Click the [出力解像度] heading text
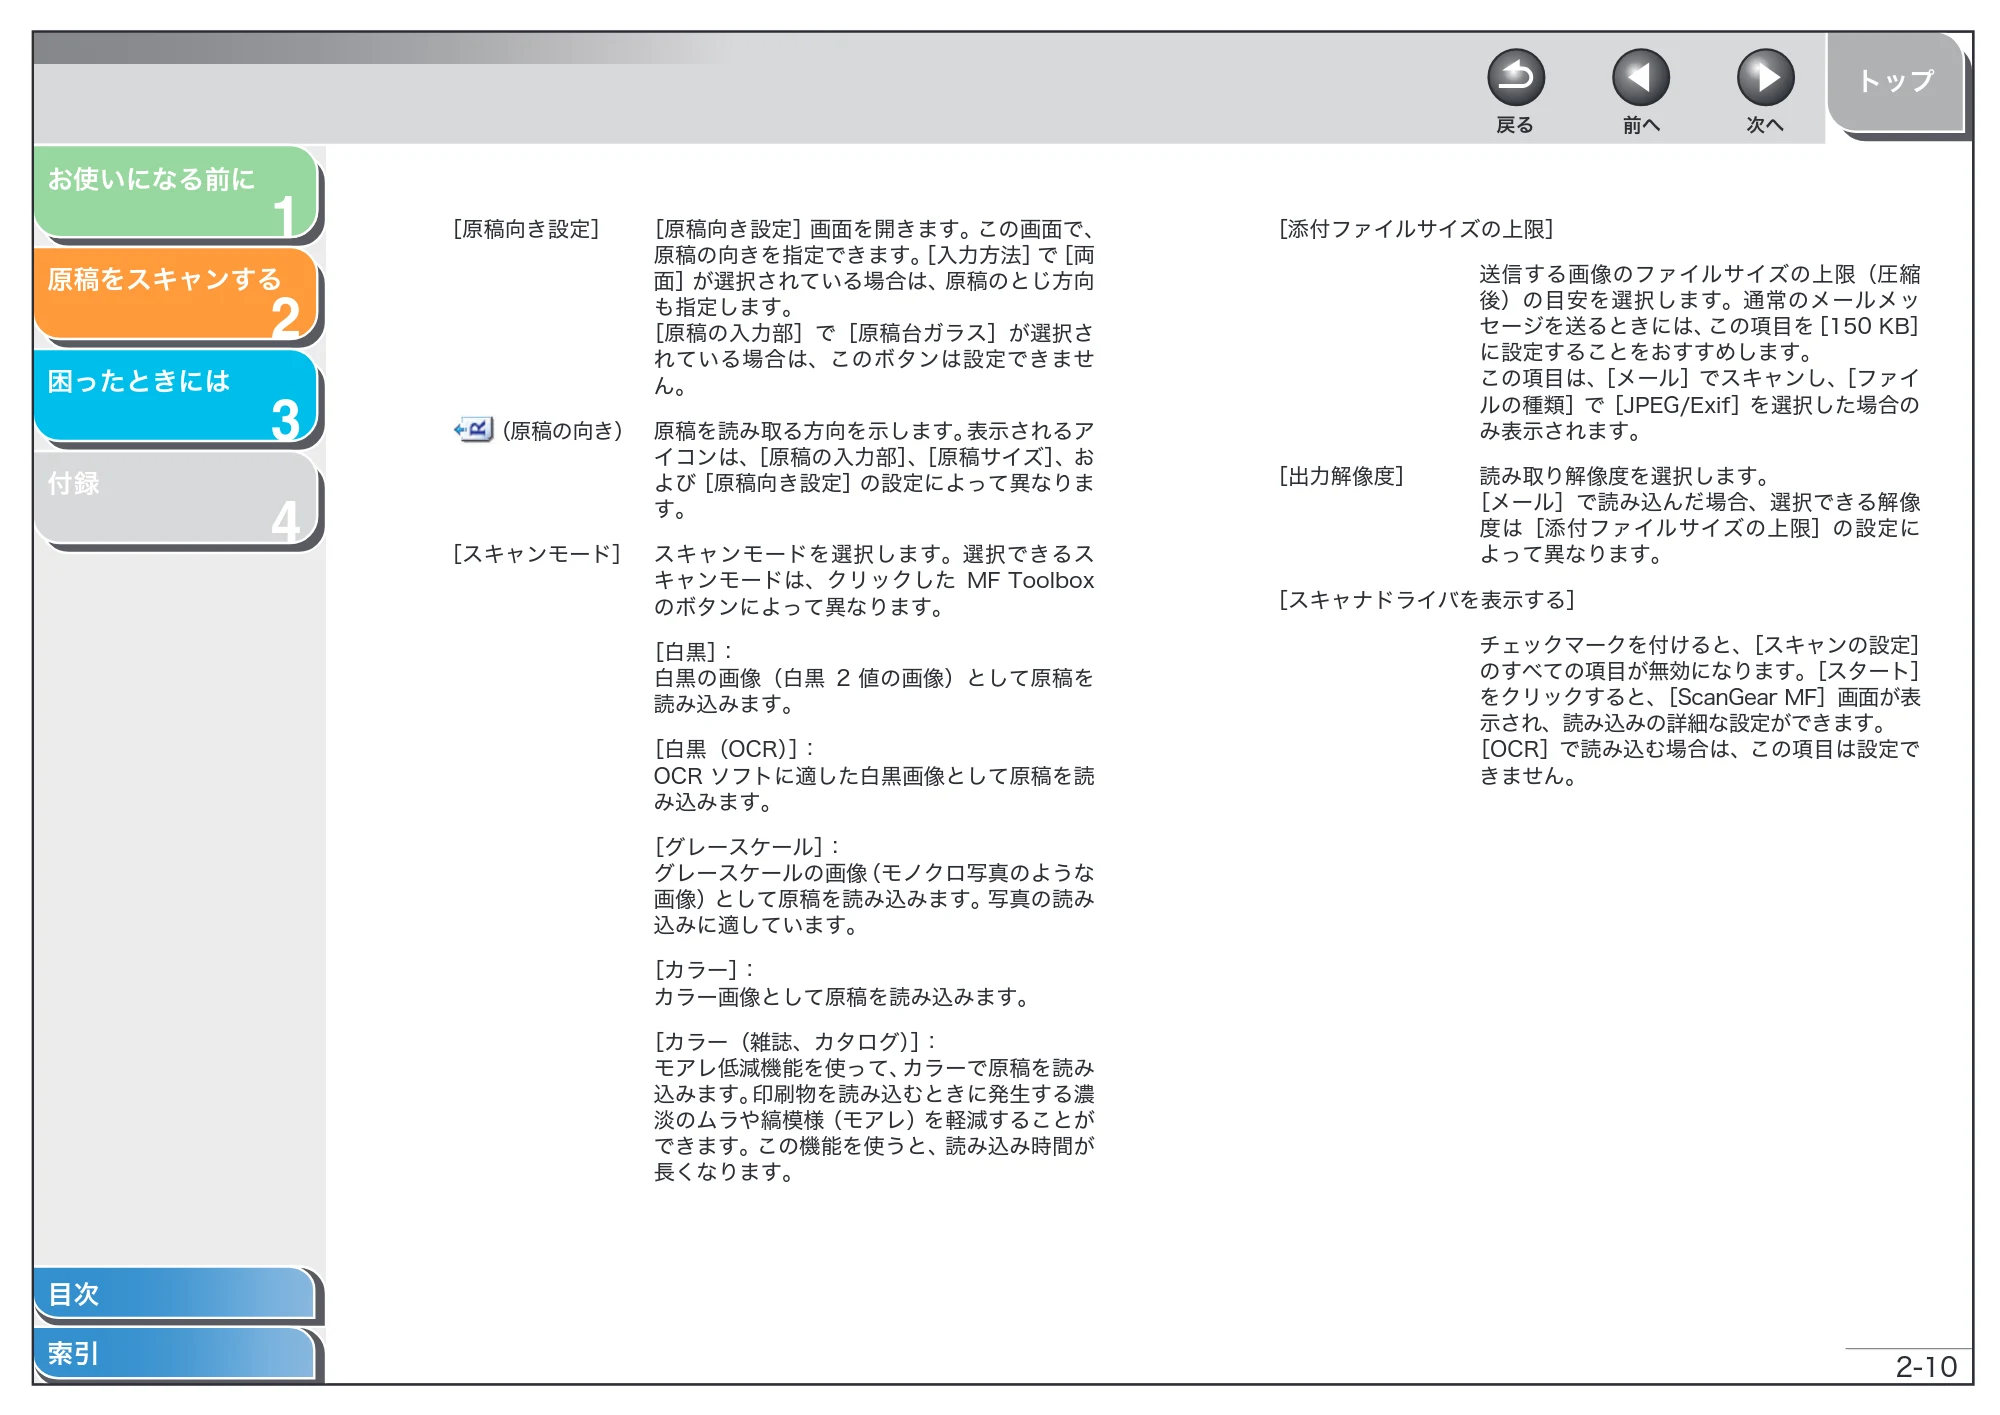 pyautogui.click(x=1341, y=476)
